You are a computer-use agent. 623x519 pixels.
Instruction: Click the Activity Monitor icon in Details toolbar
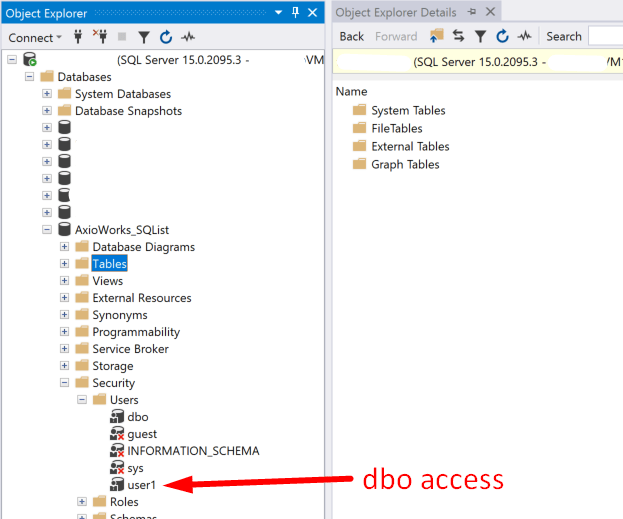pos(524,36)
